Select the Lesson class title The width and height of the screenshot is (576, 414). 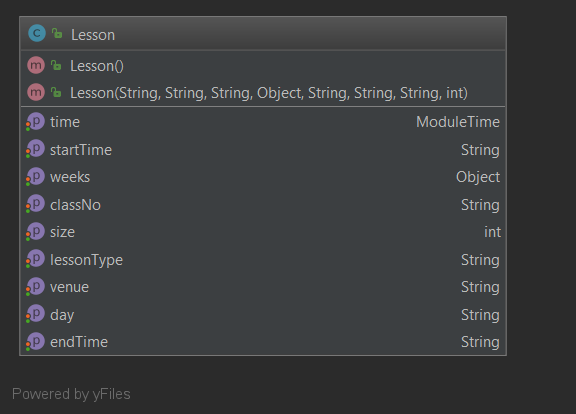point(93,35)
